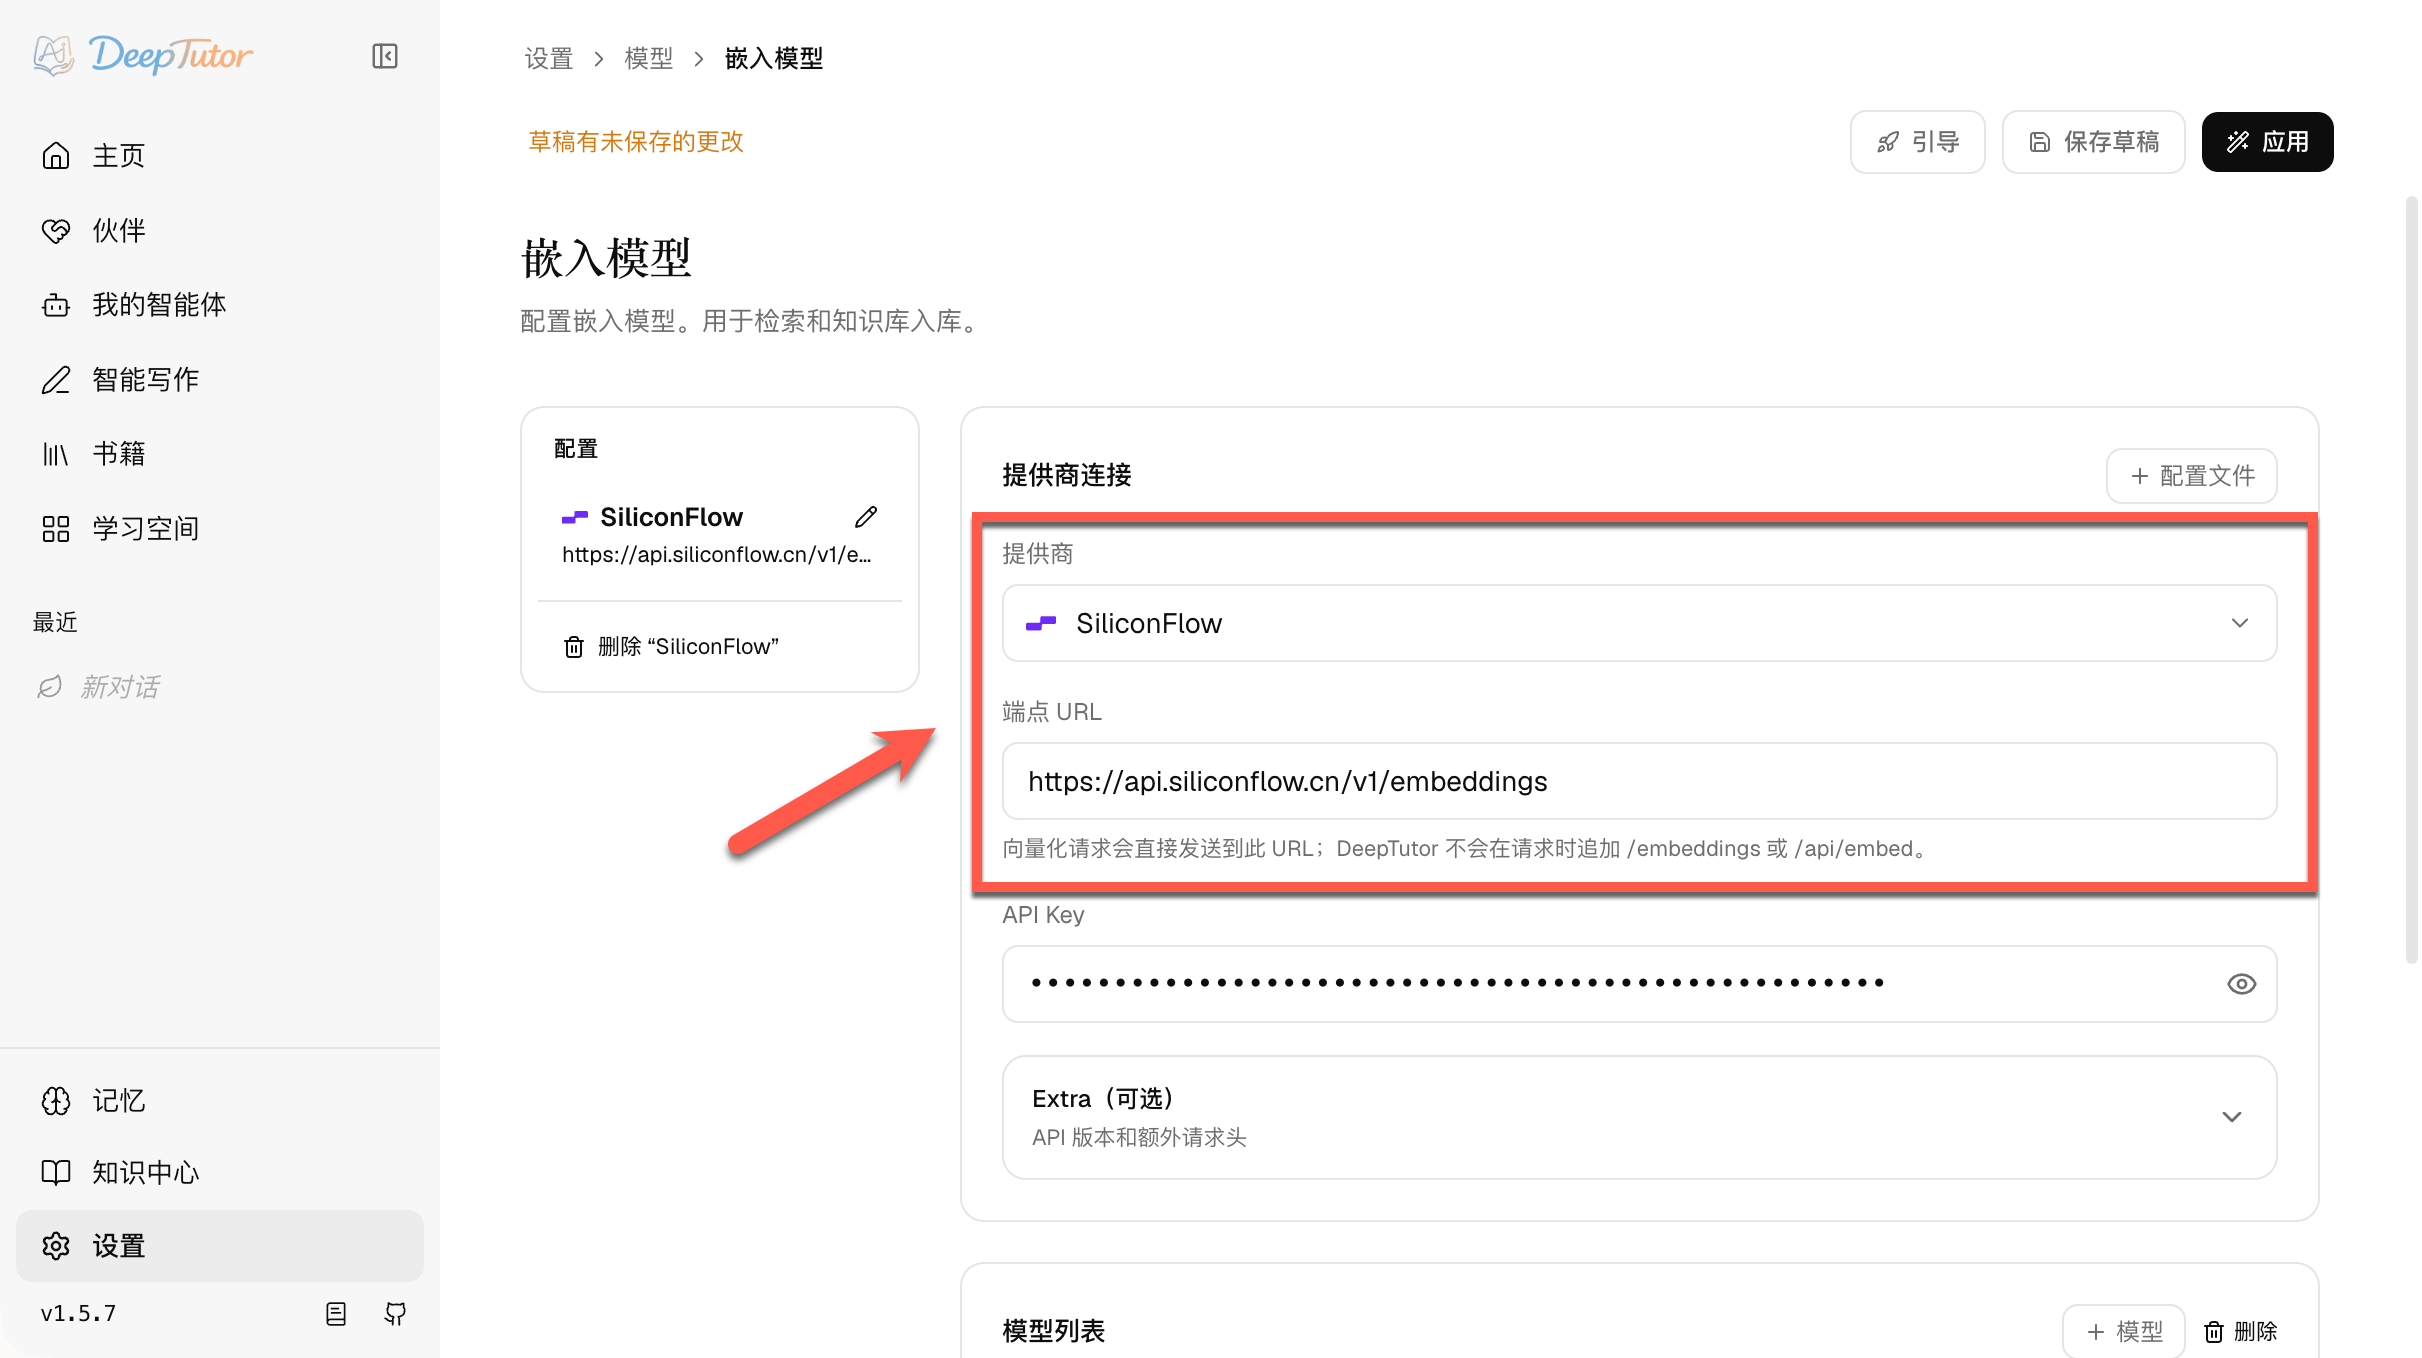Viewport: 2422px width, 1358px height.
Task: Click 删除 in 模型列表 header
Action: pos(2241,1332)
